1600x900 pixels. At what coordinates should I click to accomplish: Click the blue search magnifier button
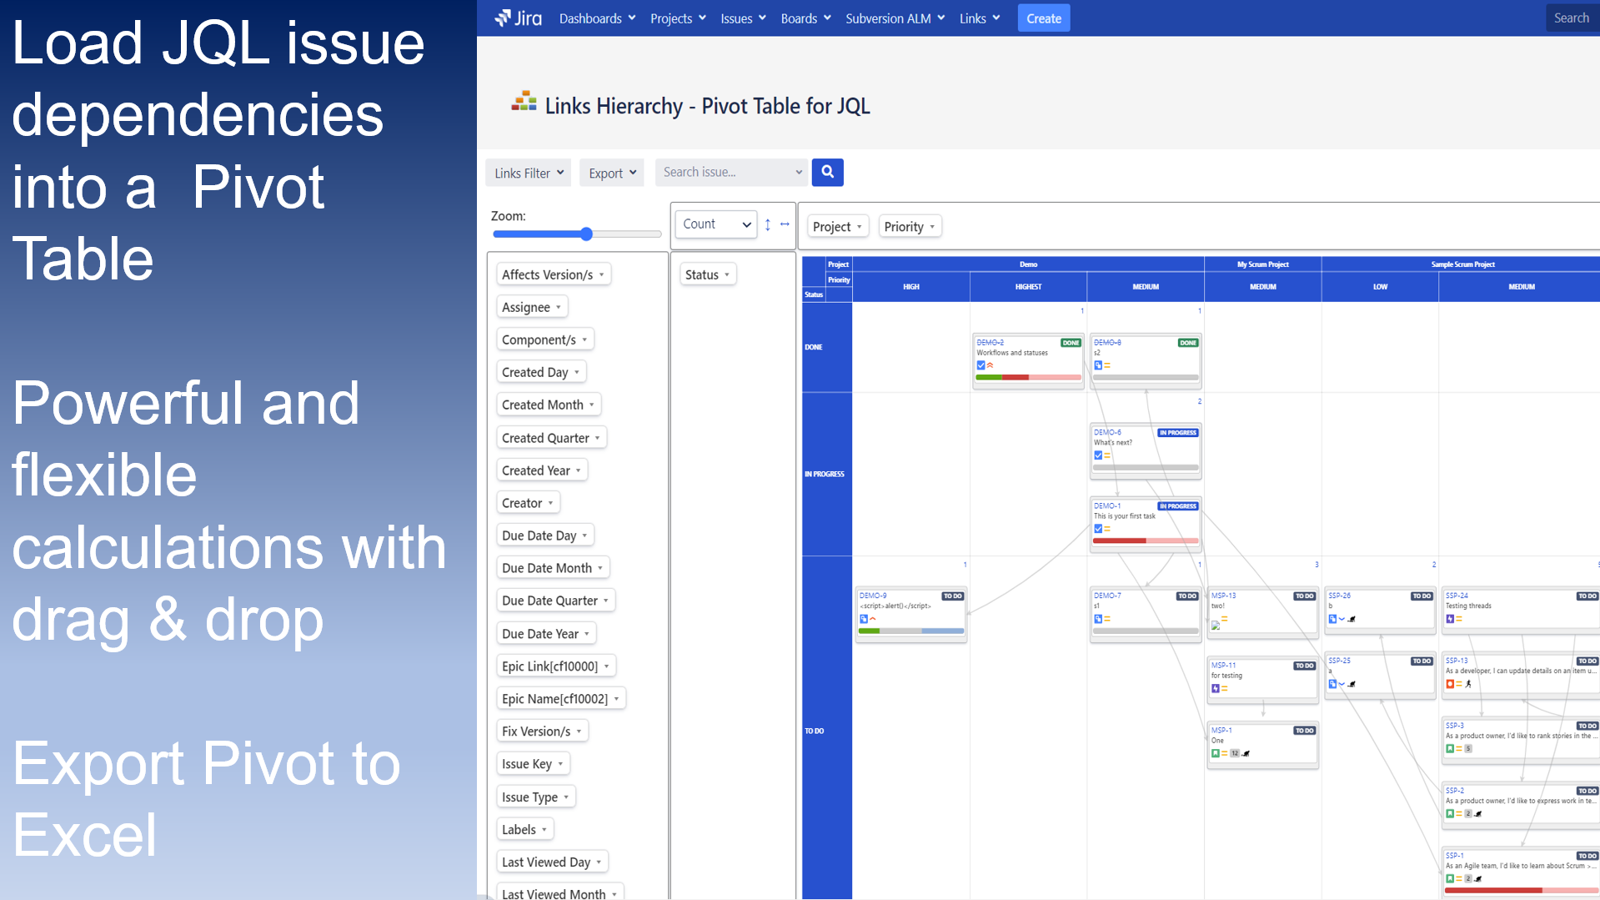(x=827, y=172)
